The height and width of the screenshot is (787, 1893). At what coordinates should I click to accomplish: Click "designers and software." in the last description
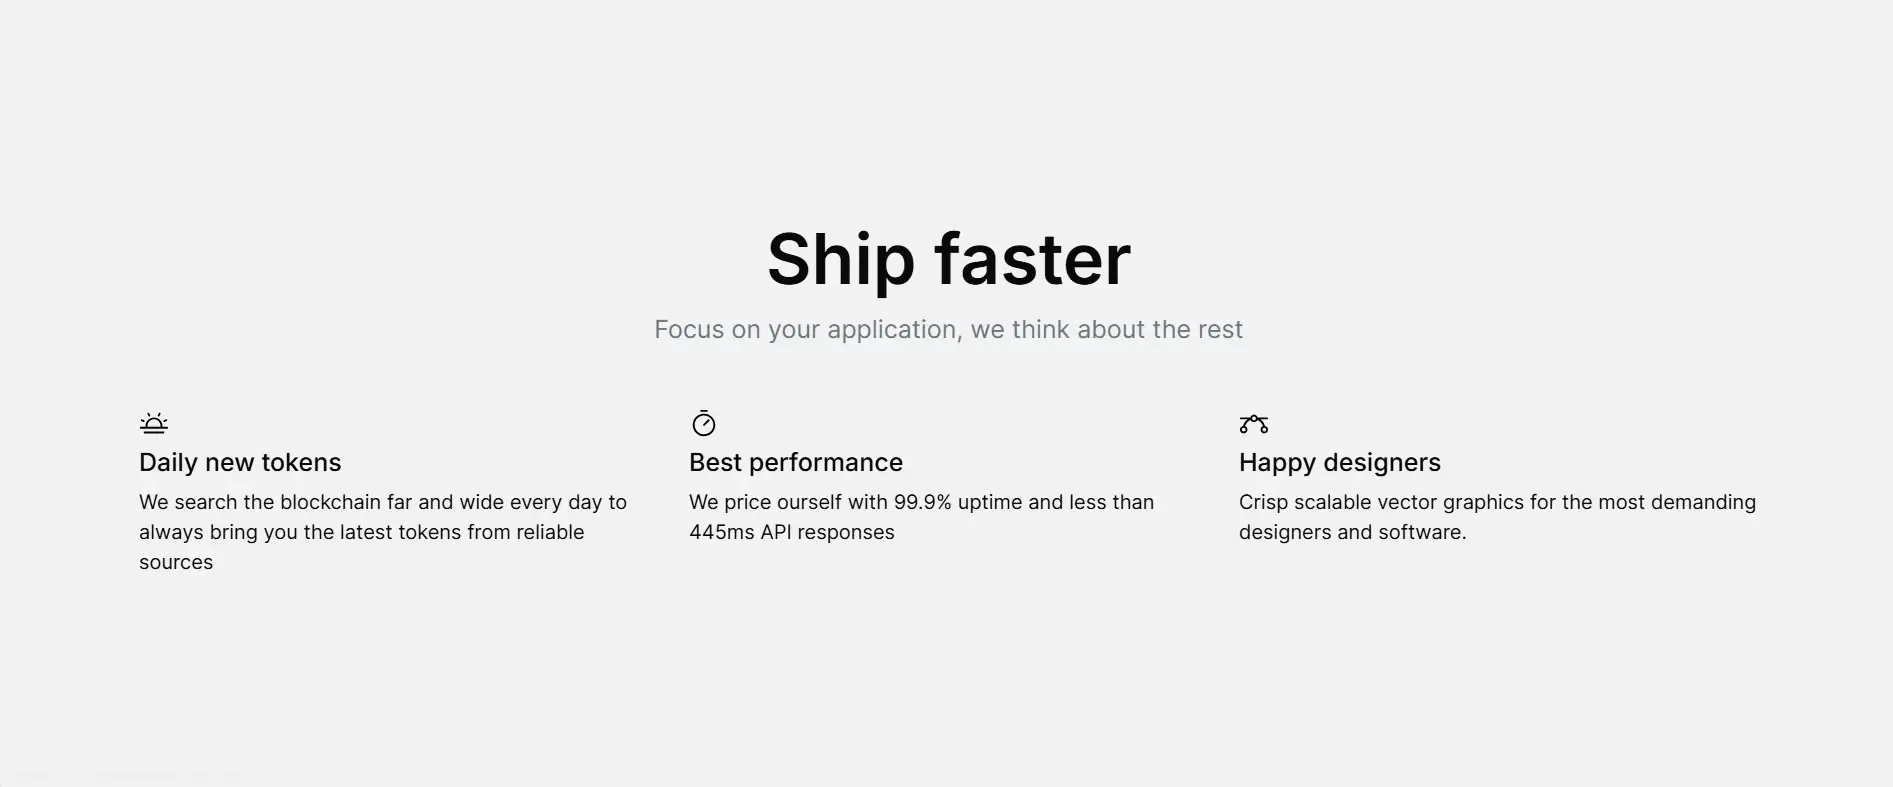click(x=1352, y=532)
